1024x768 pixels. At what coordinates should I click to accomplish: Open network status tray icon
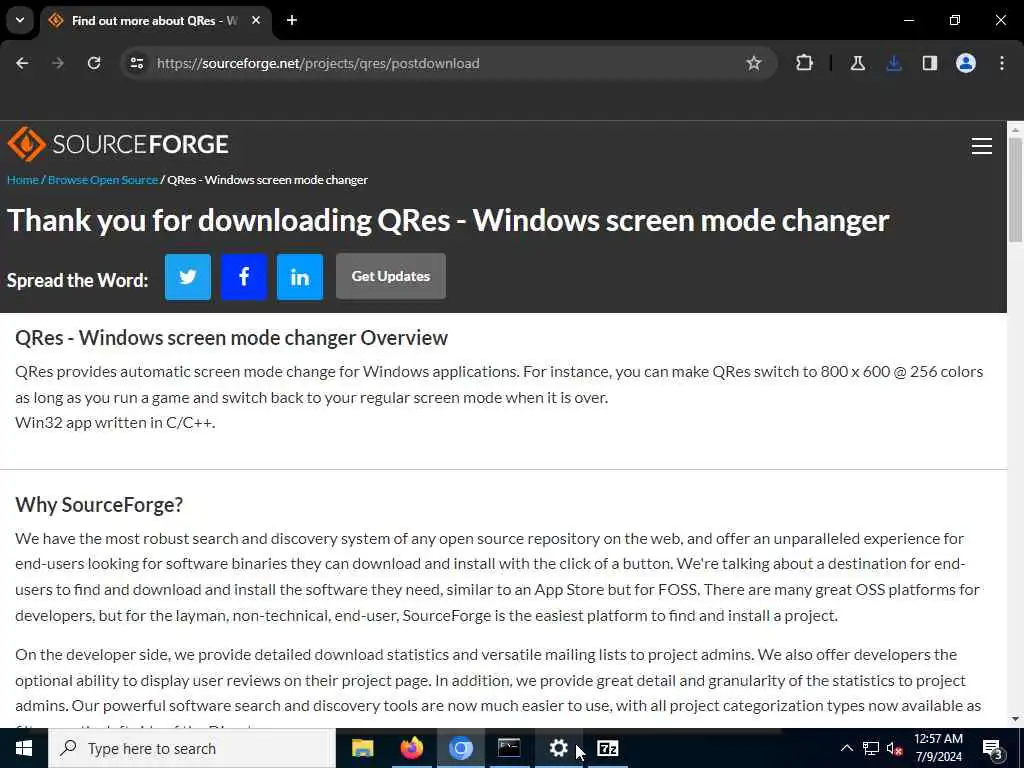pos(871,748)
